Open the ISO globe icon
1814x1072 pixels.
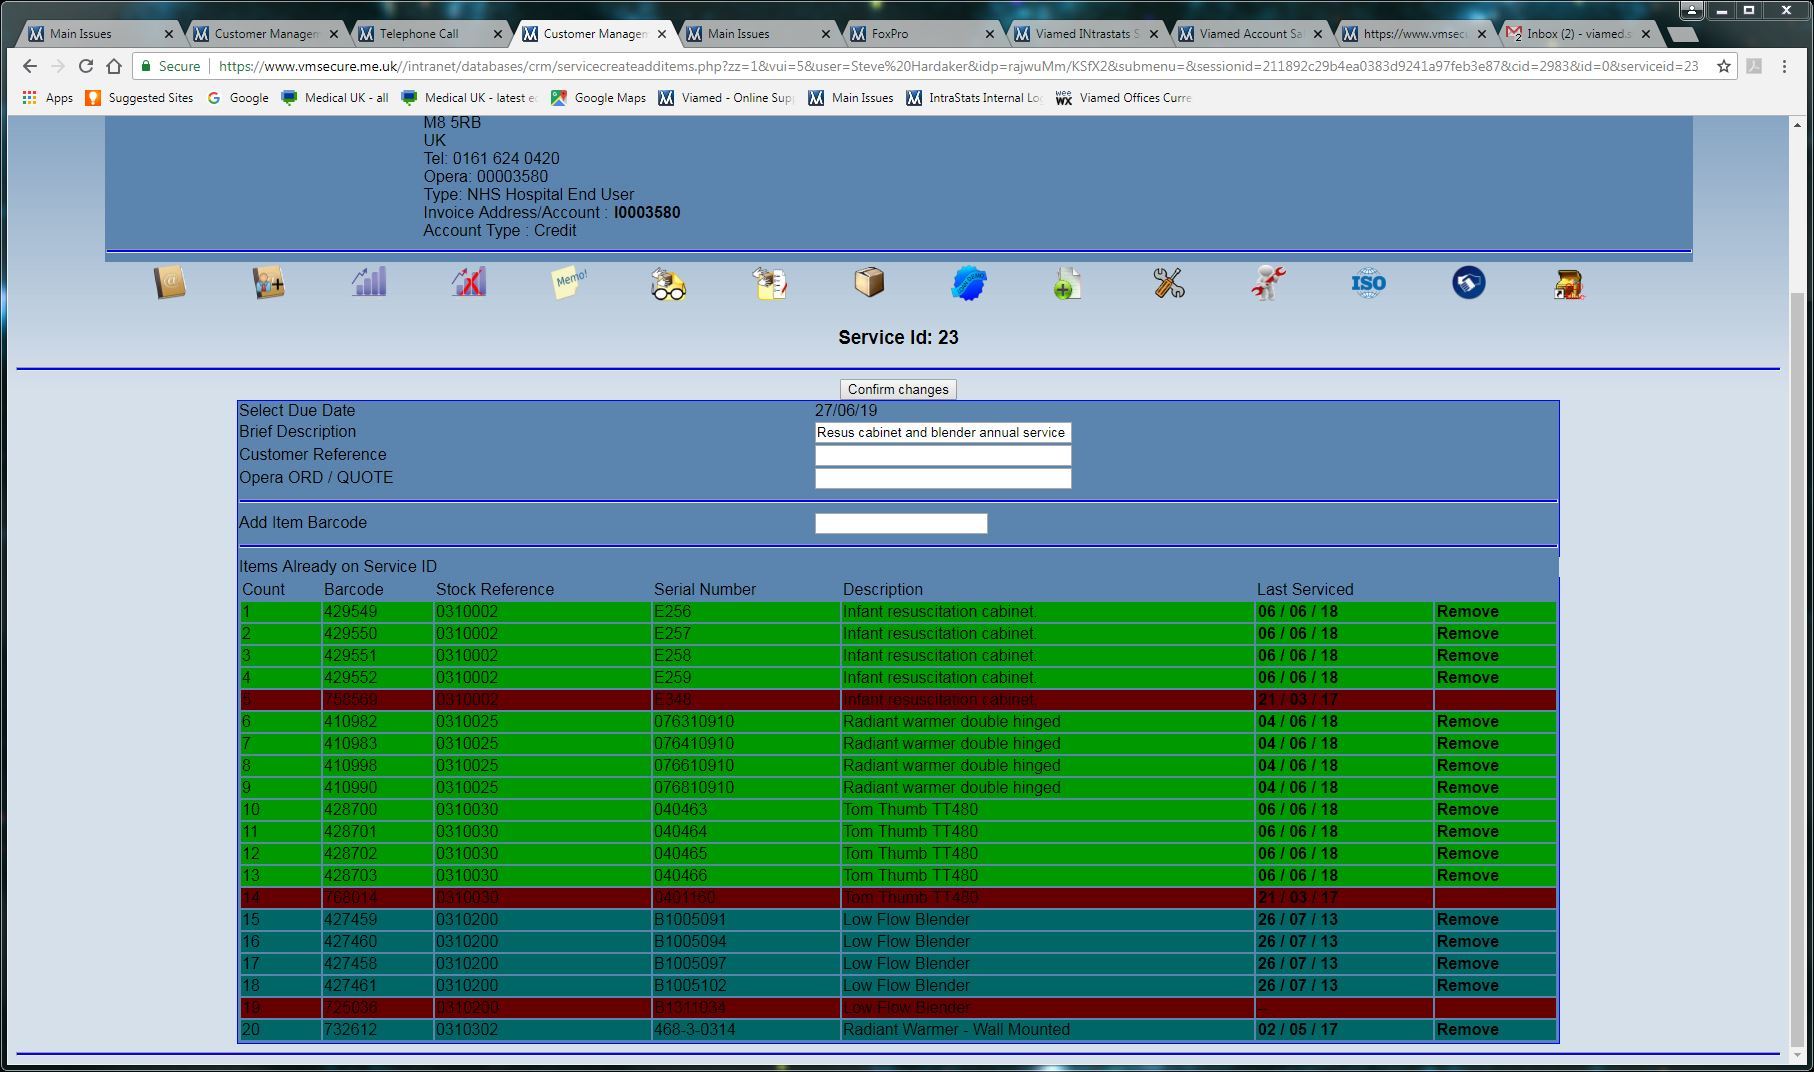pos(1368,283)
